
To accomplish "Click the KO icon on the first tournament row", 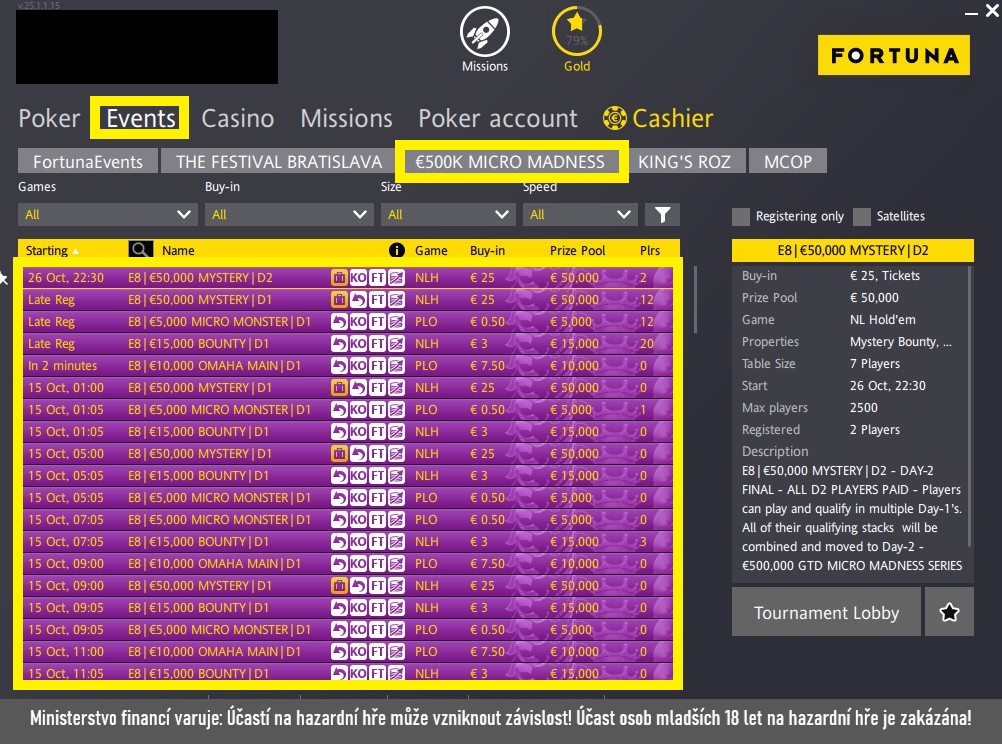I will point(358,278).
